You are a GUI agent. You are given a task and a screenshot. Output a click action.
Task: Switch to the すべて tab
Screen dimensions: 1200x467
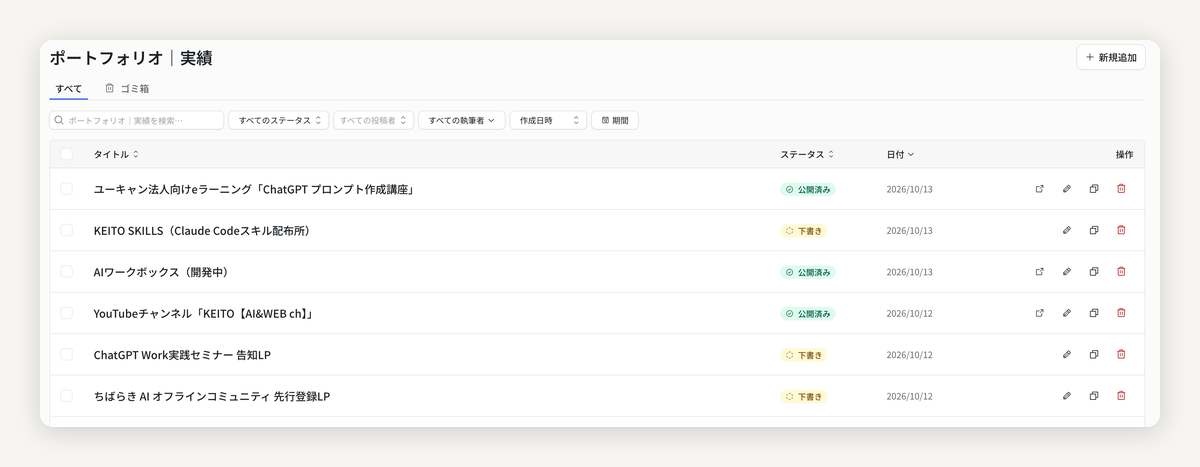coord(69,88)
